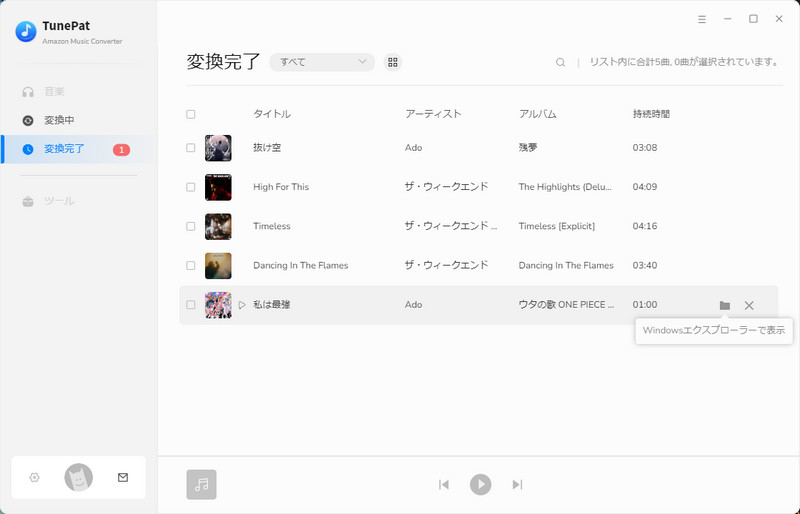Click album text Timeless [Explicit]
This screenshot has width=800, height=514.
[557, 226]
